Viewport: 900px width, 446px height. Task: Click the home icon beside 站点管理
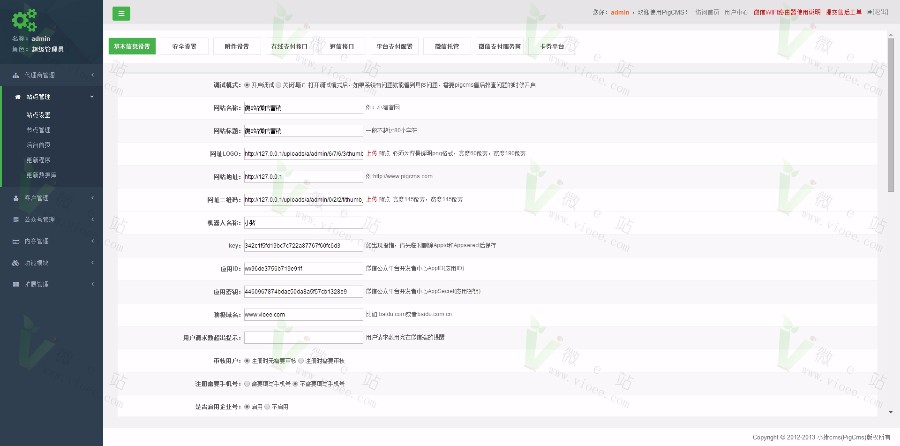coord(17,97)
